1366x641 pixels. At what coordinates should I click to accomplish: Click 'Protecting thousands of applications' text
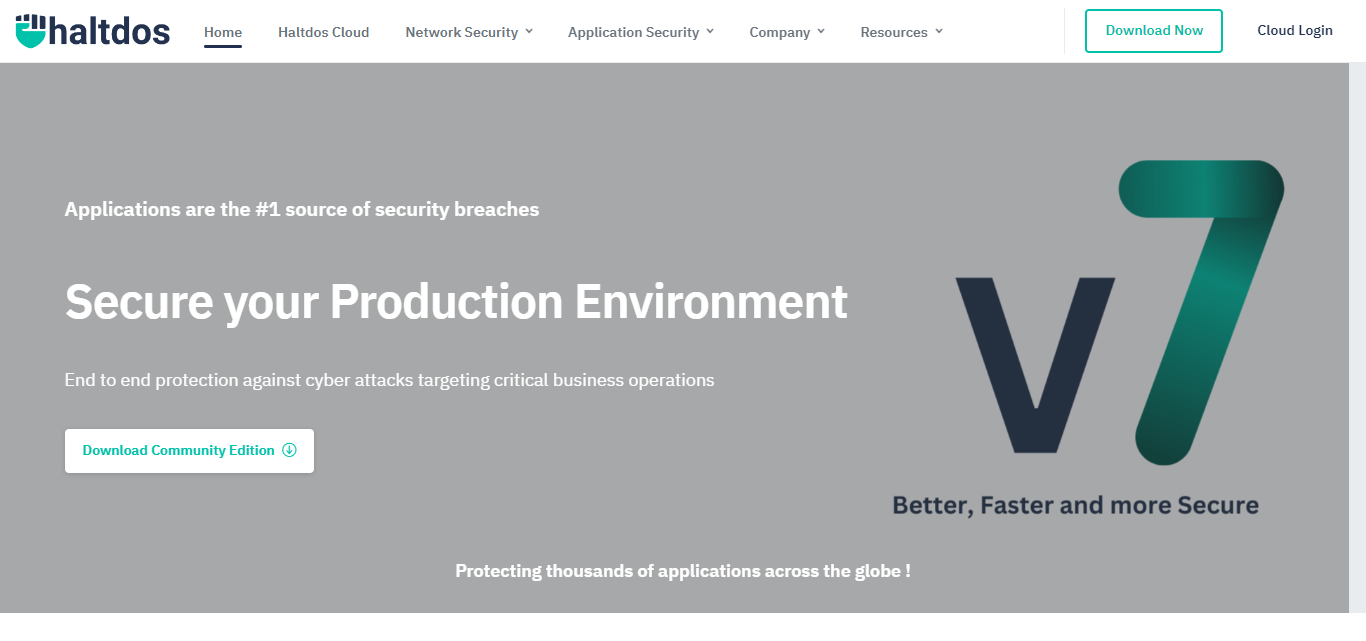(683, 571)
